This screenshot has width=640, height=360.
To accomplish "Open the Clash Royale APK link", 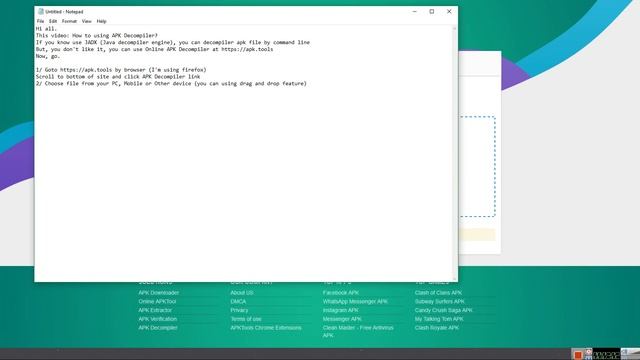I will pyautogui.click(x=437, y=328).
